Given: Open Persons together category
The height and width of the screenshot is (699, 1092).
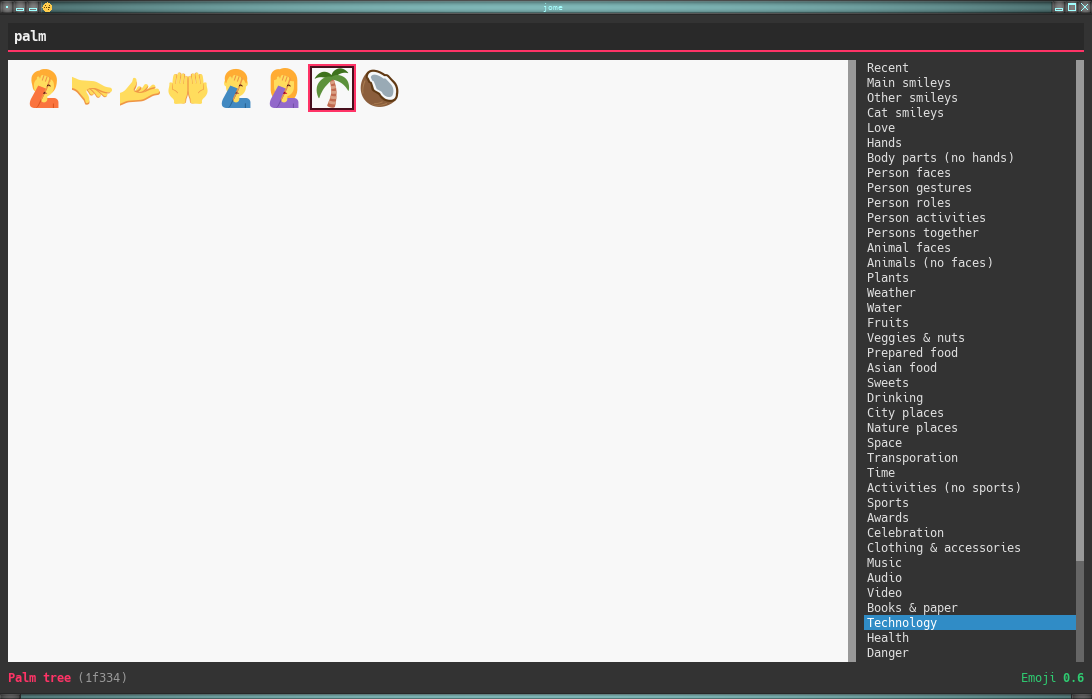Looking at the screenshot, I should click(x=969, y=233).
